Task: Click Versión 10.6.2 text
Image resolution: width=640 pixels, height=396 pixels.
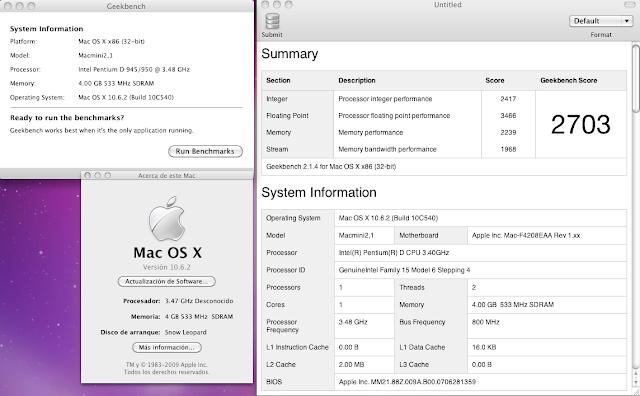Action: pyautogui.click(x=167, y=267)
